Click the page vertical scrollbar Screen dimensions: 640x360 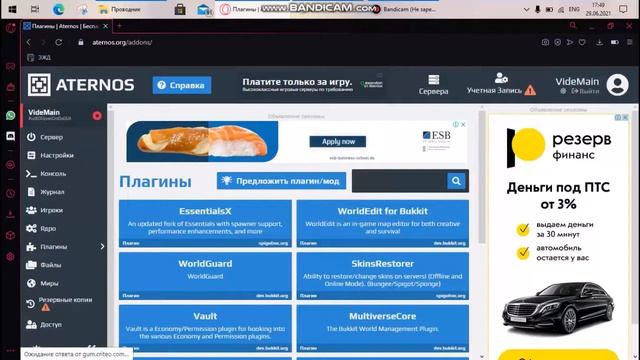pos(482,176)
